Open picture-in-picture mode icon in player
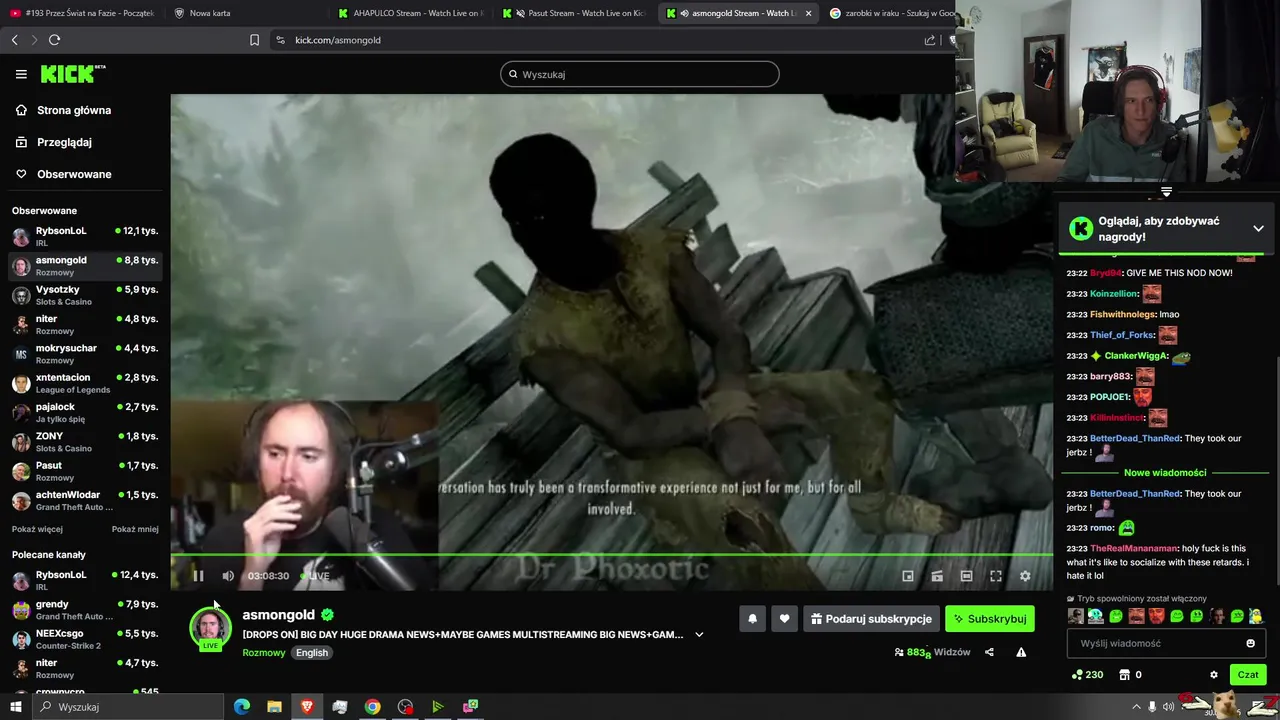The height and width of the screenshot is (720, 1280). (x=908, y=576)
